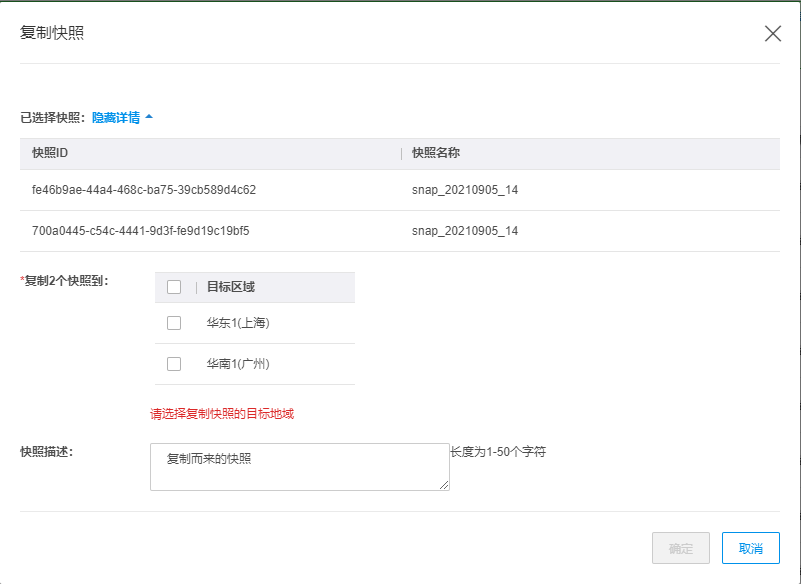Click the 快照ID column header
This screenshot has height=584, width=801.
(x=50, y=153)
